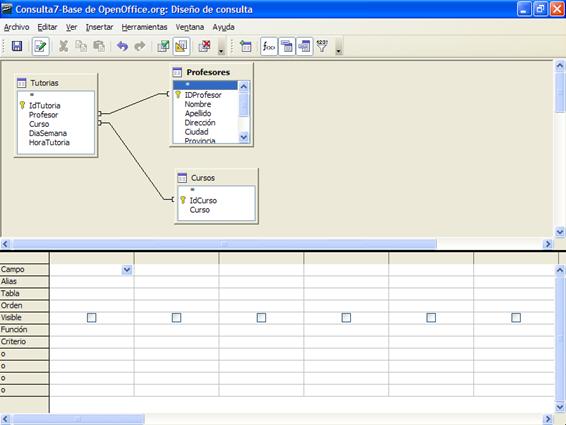This screenshot has height=425, width=566.
Task: Check Visible box in sixth grid column
Action: coord(516,317)
